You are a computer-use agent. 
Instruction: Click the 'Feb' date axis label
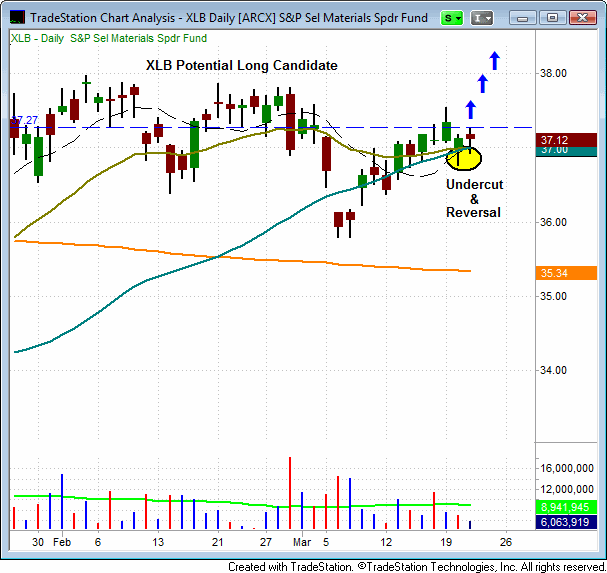click(x=62, y=542)
